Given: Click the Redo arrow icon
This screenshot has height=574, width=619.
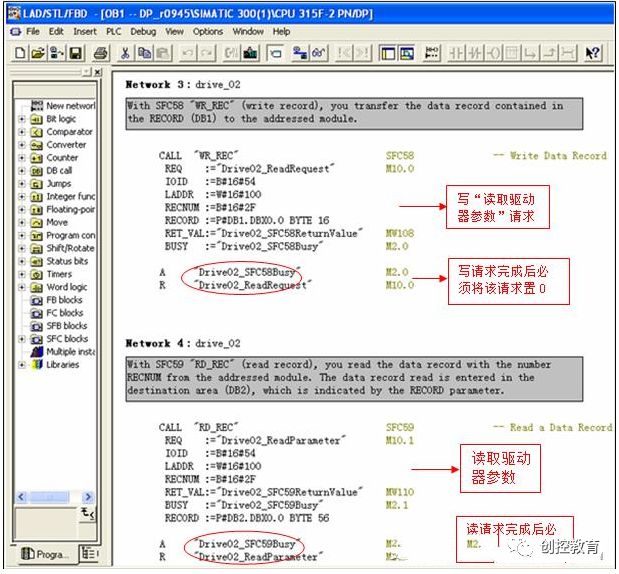Looking at the screenshot, I should tap(207, 53).
